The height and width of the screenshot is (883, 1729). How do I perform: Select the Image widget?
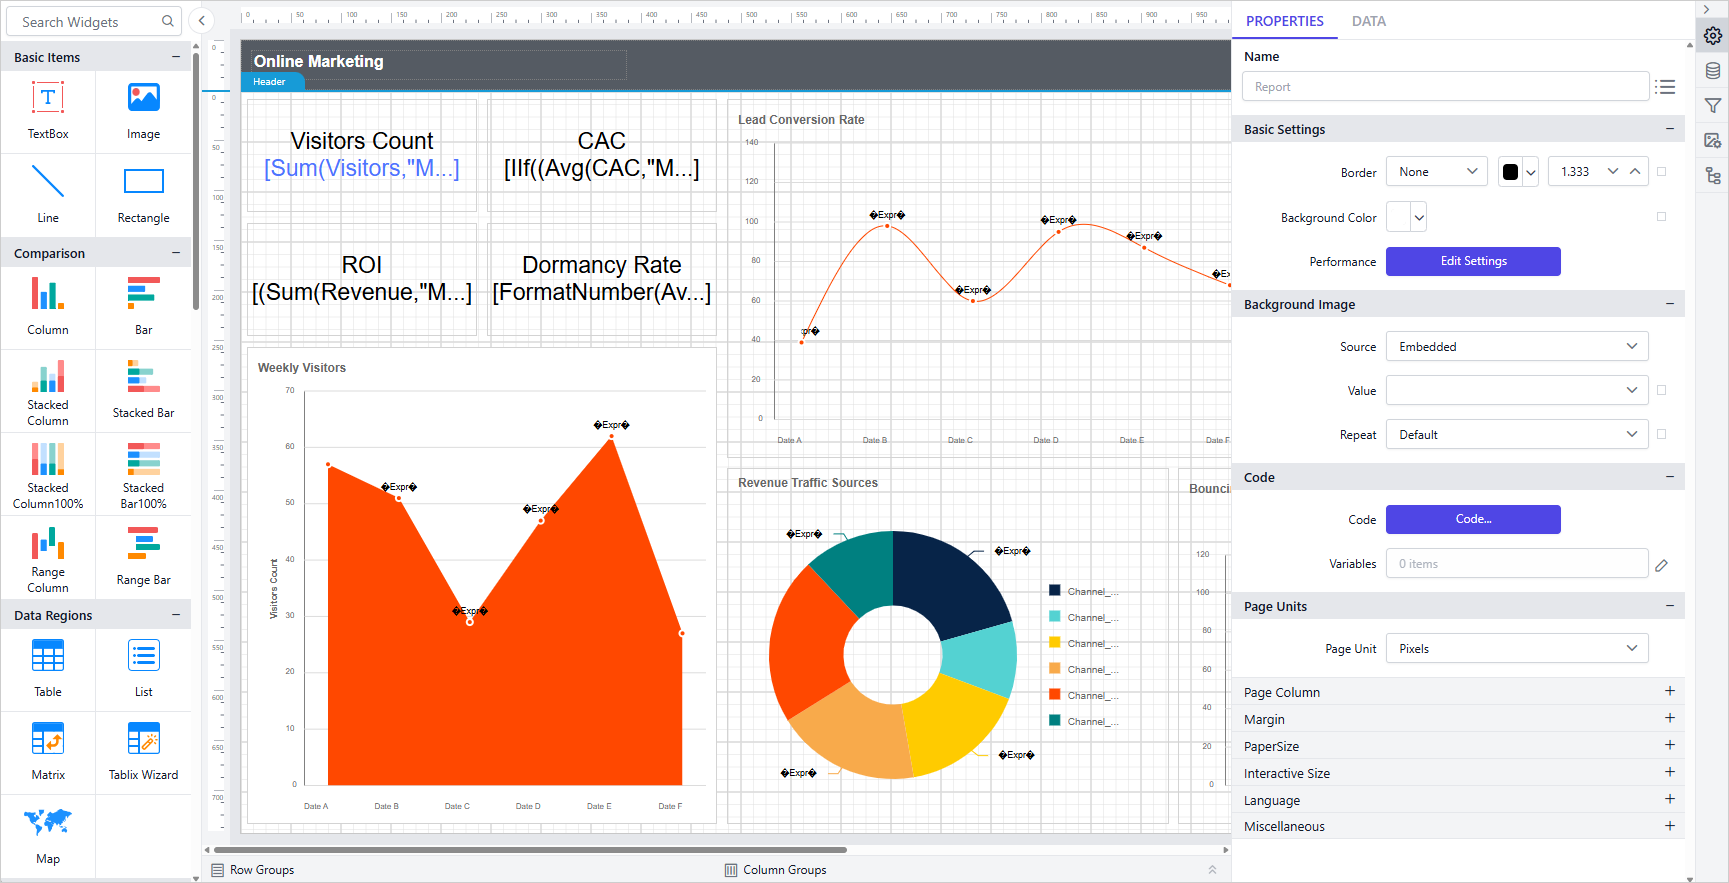143,111
